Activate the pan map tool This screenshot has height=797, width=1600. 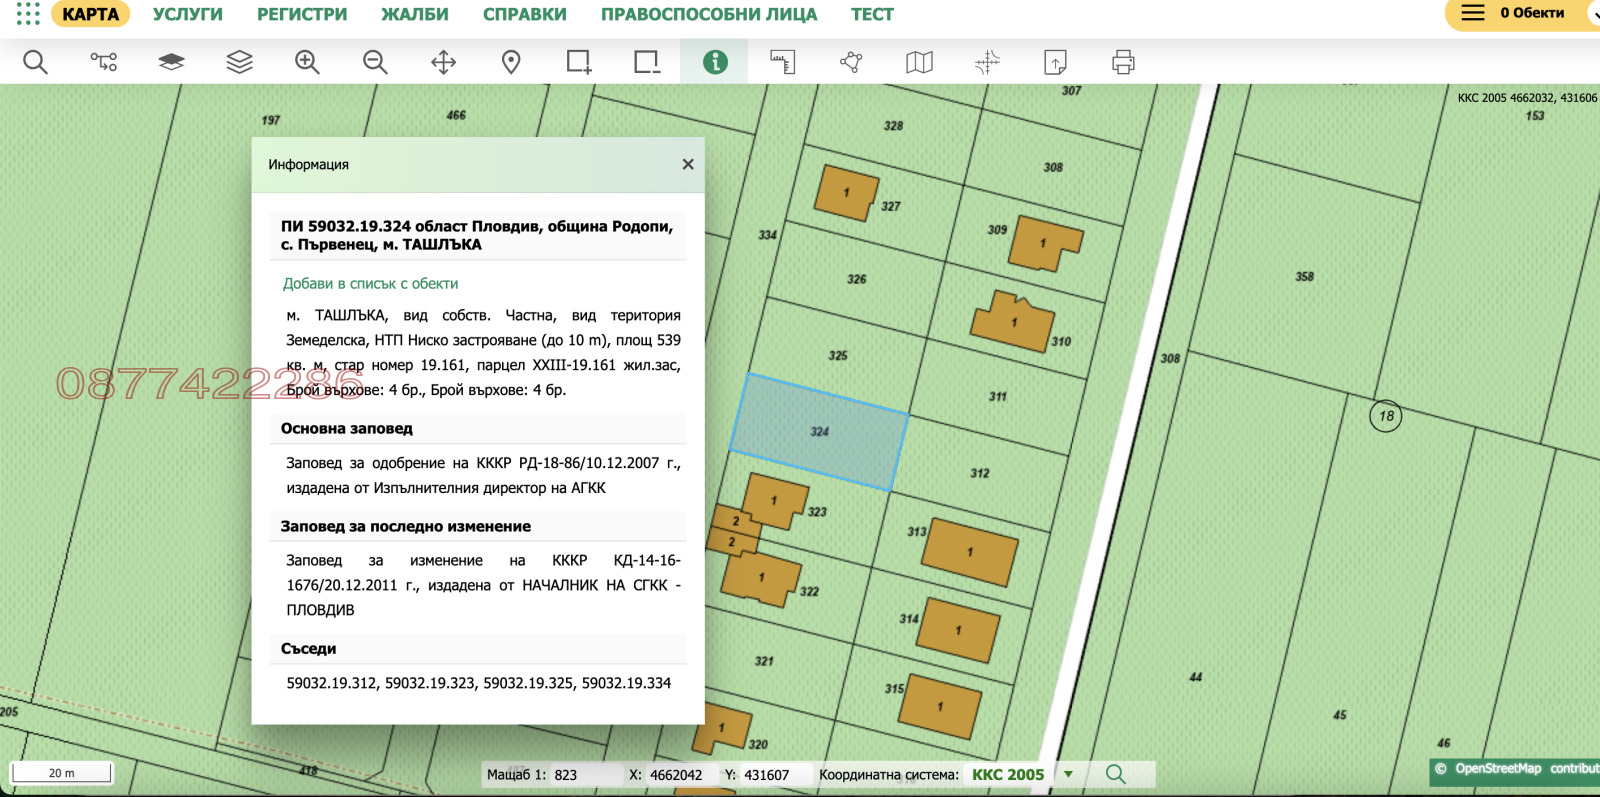point(443,62)
